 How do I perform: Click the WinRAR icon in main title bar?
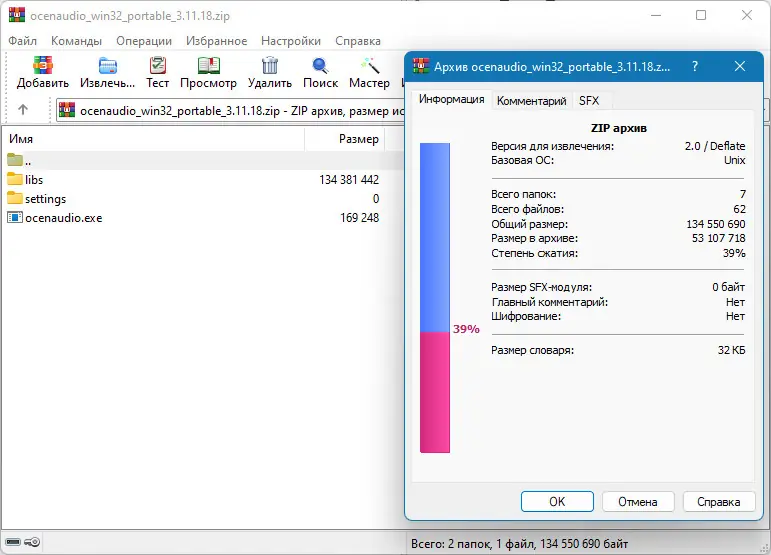(x=17, y=15)
